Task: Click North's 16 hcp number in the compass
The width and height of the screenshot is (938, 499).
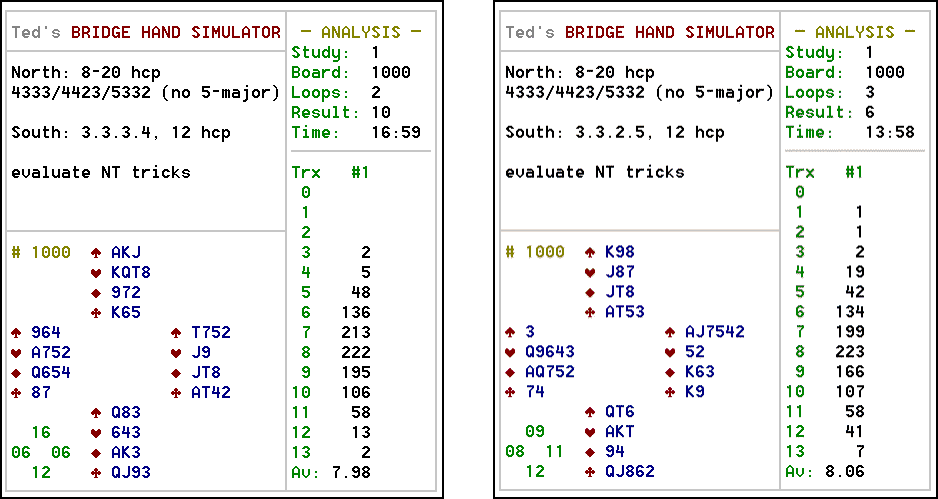Action: 41,432
